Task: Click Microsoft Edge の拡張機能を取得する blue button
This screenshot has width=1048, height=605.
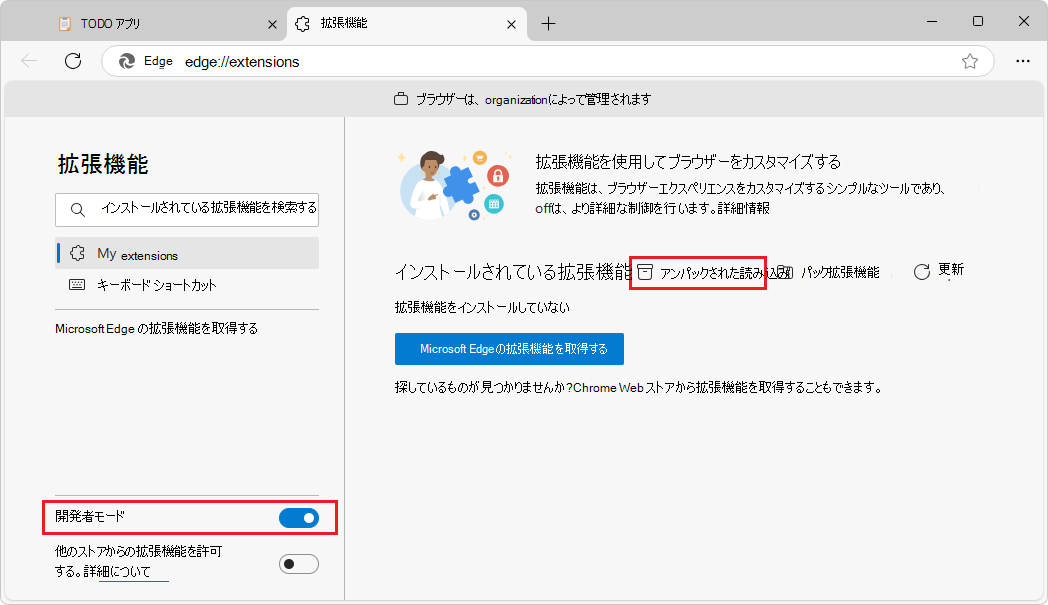Action: [510, 349]
